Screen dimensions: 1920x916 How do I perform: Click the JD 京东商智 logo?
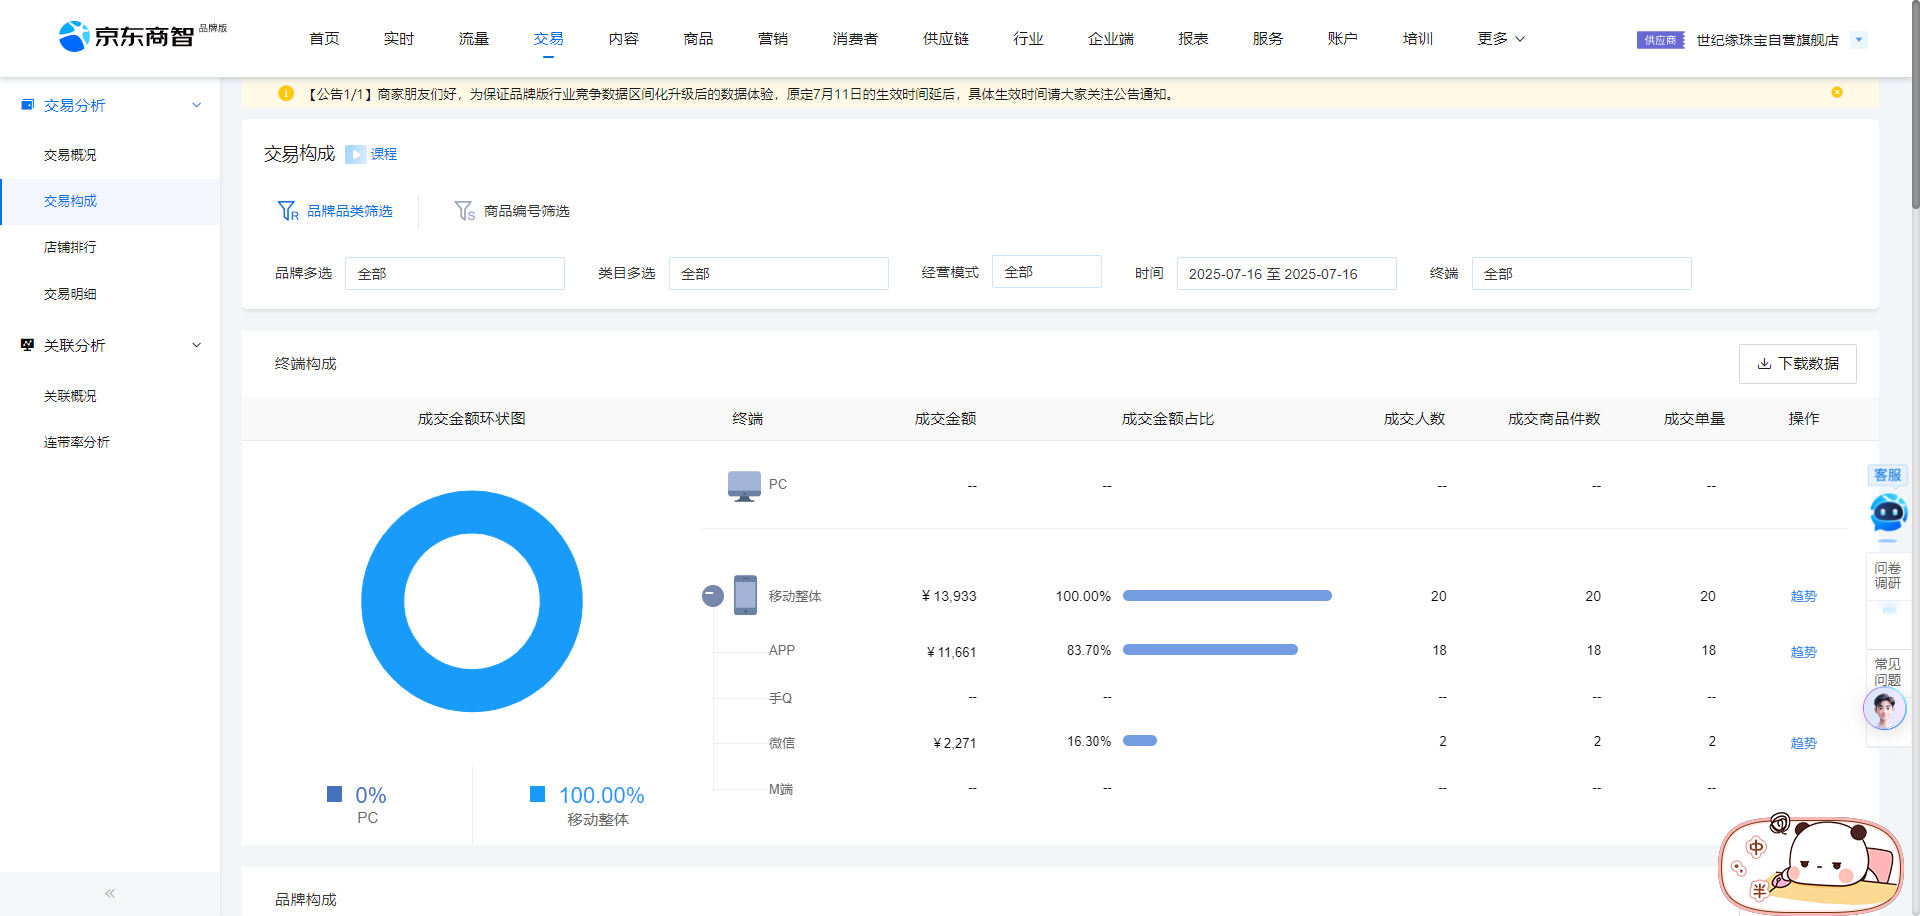127,37
